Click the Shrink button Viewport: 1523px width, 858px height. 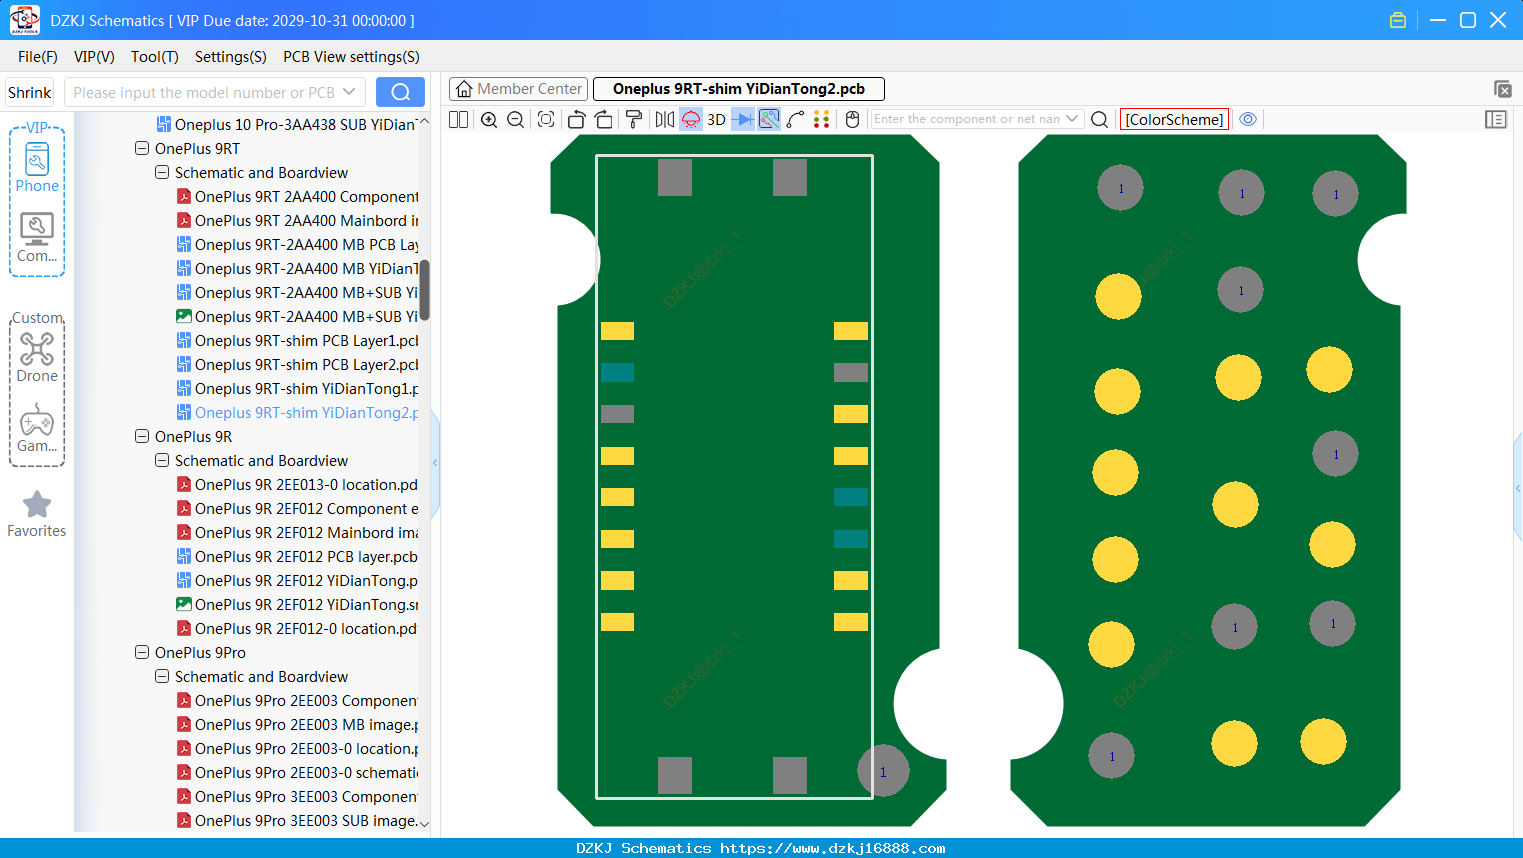point(30,92)
